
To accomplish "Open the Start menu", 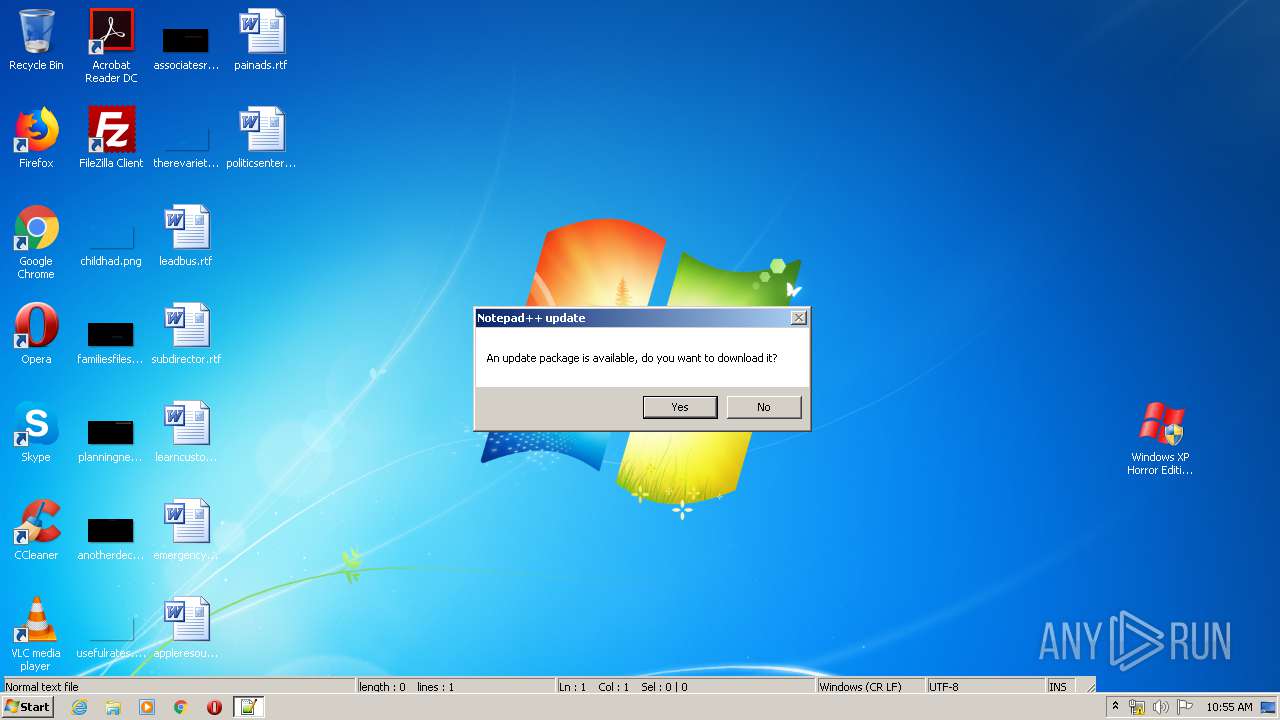I will click(28, 707).
